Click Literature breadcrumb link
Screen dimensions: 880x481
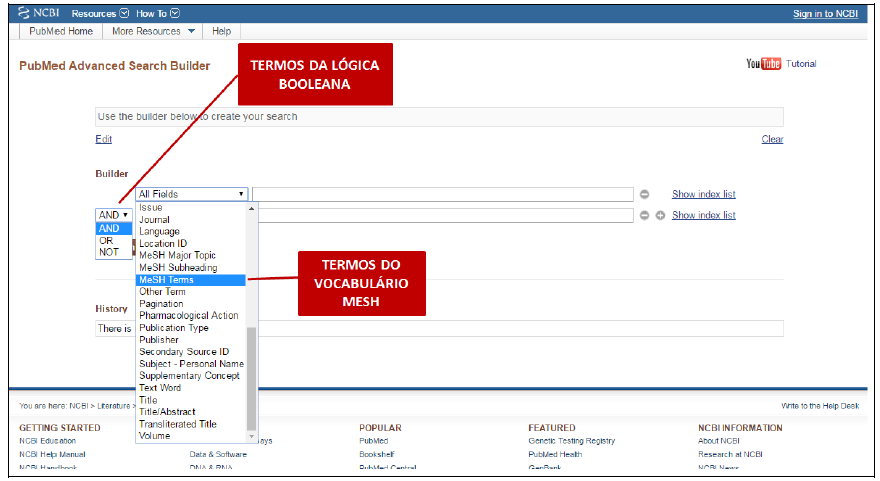114,406
